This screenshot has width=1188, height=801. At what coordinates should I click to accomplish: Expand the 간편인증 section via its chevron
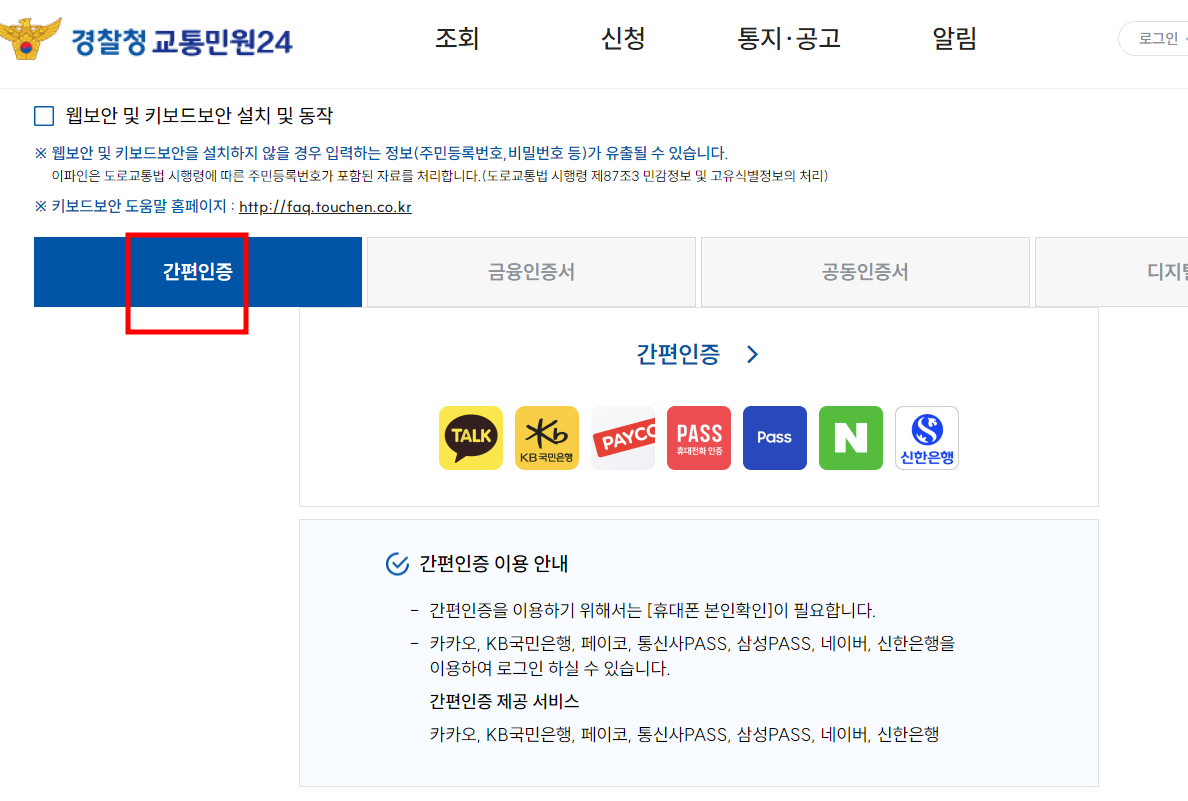tap(752, 354)
